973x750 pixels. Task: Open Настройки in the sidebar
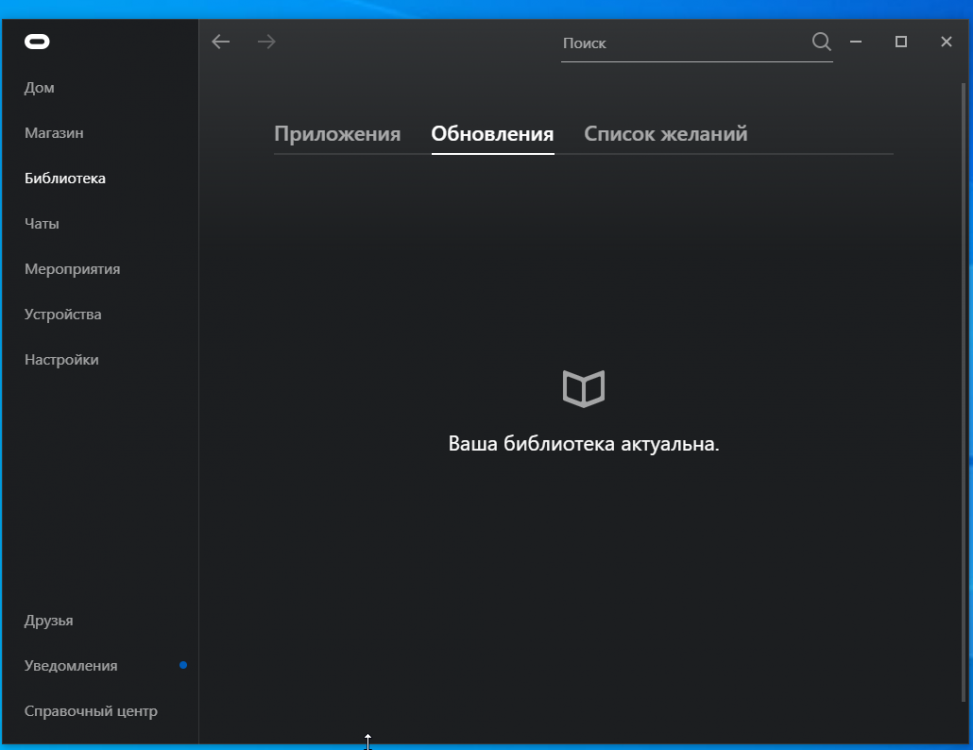61,359
